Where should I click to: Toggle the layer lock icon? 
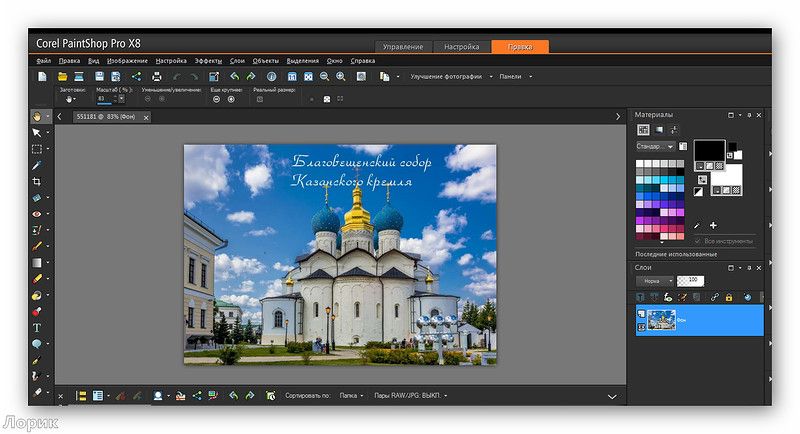(x=731, y=298)
